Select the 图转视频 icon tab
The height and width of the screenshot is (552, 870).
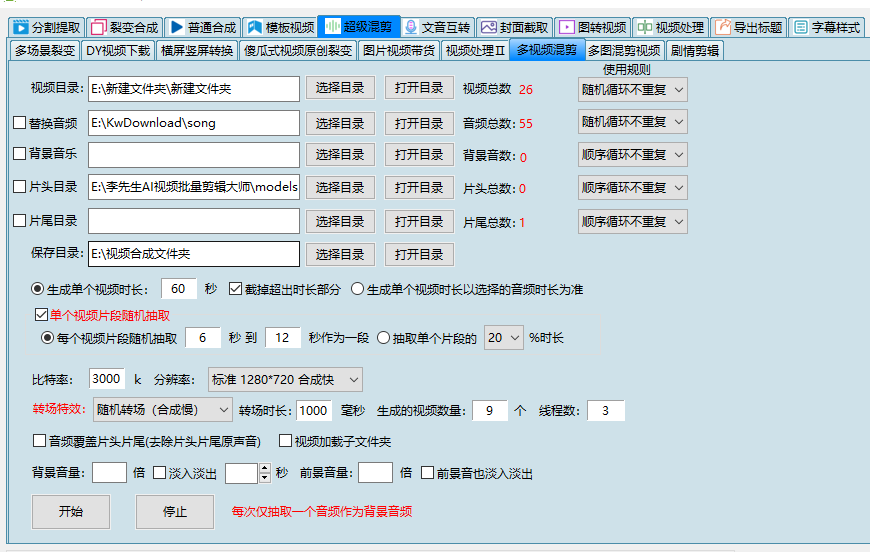567,27
